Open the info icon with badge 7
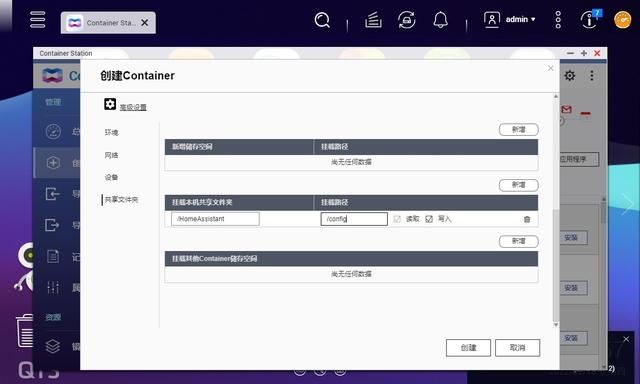 (590, 19)
